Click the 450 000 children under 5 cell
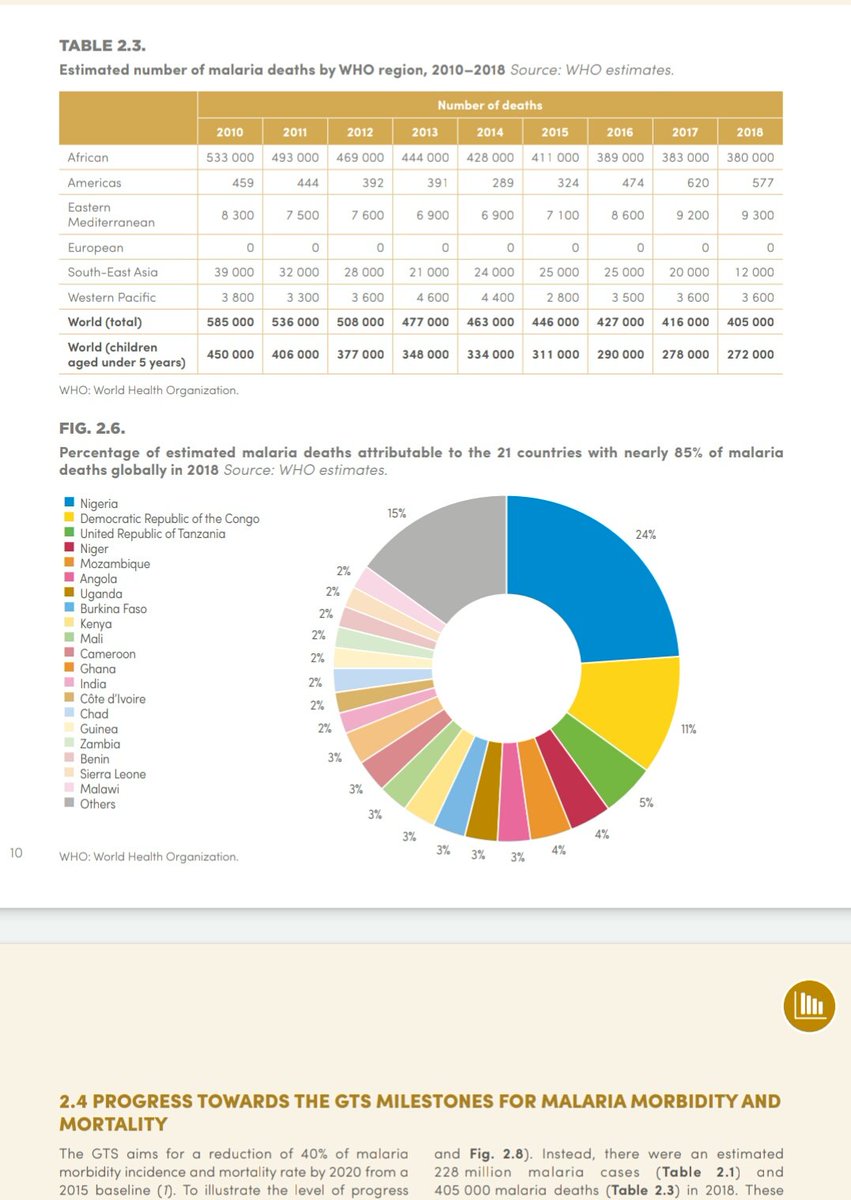This screenshot has width=851, height=1200. tap(230, 354)
